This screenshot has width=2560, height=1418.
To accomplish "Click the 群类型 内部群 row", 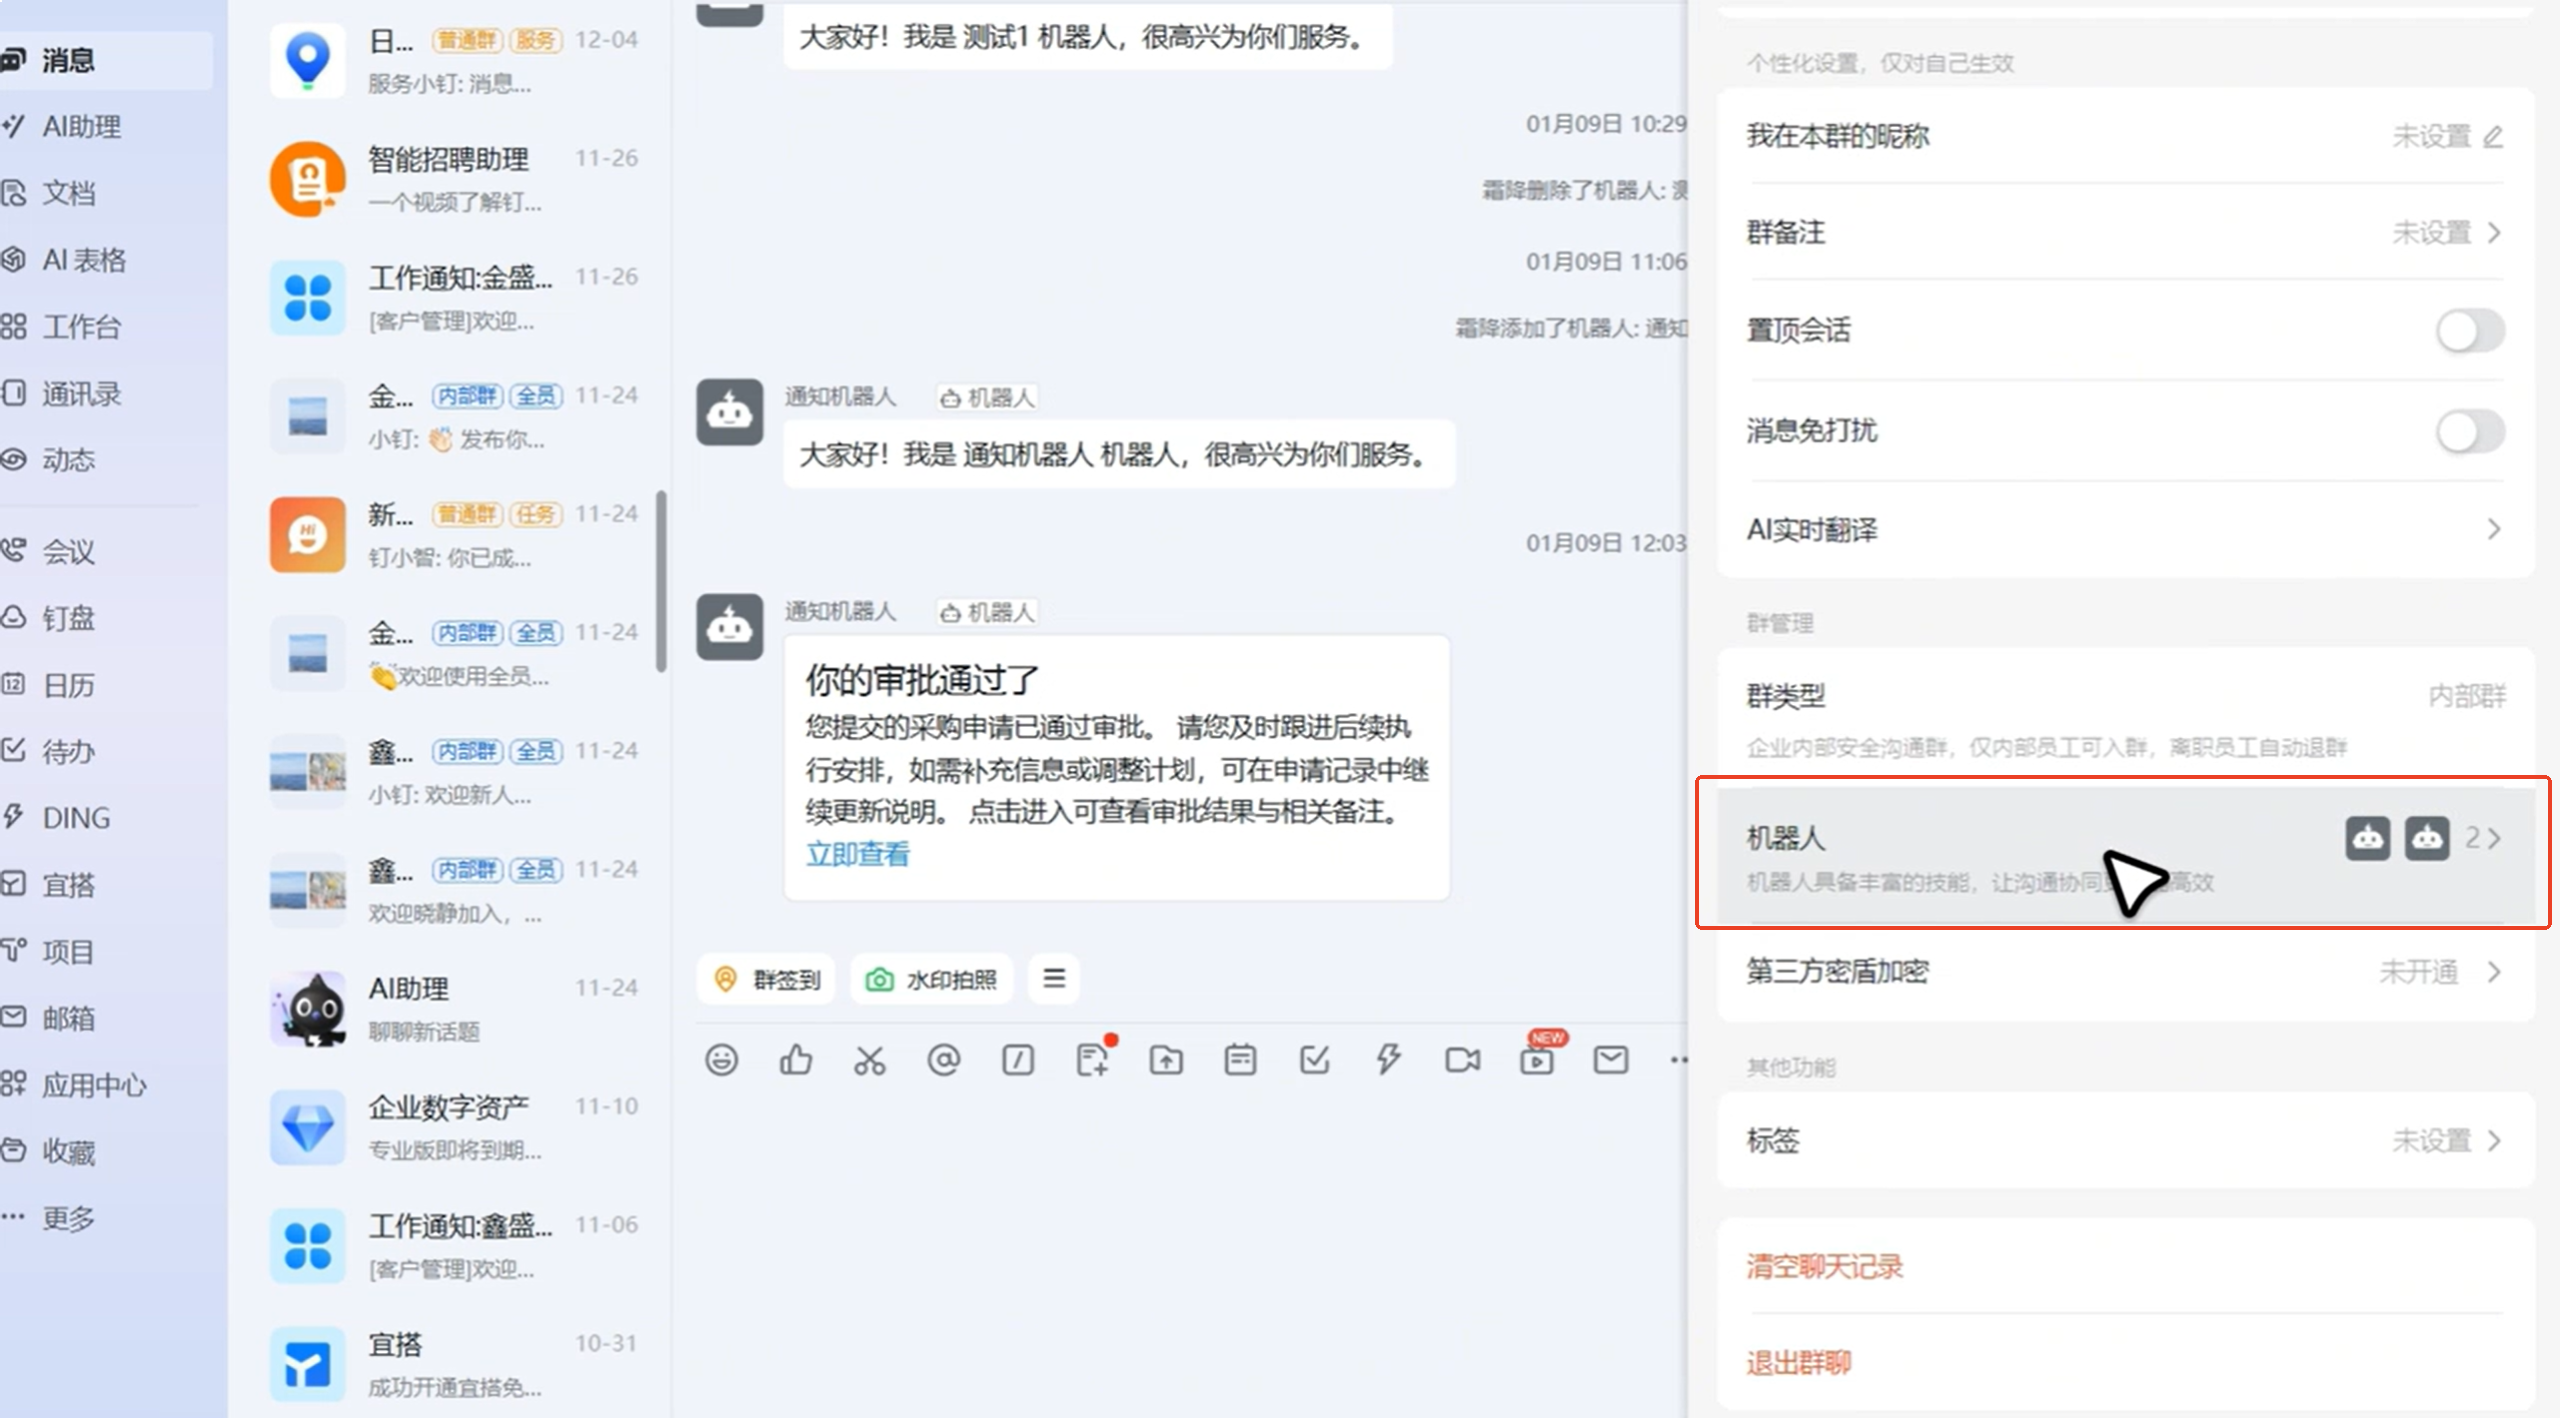I will point(2125,718).
